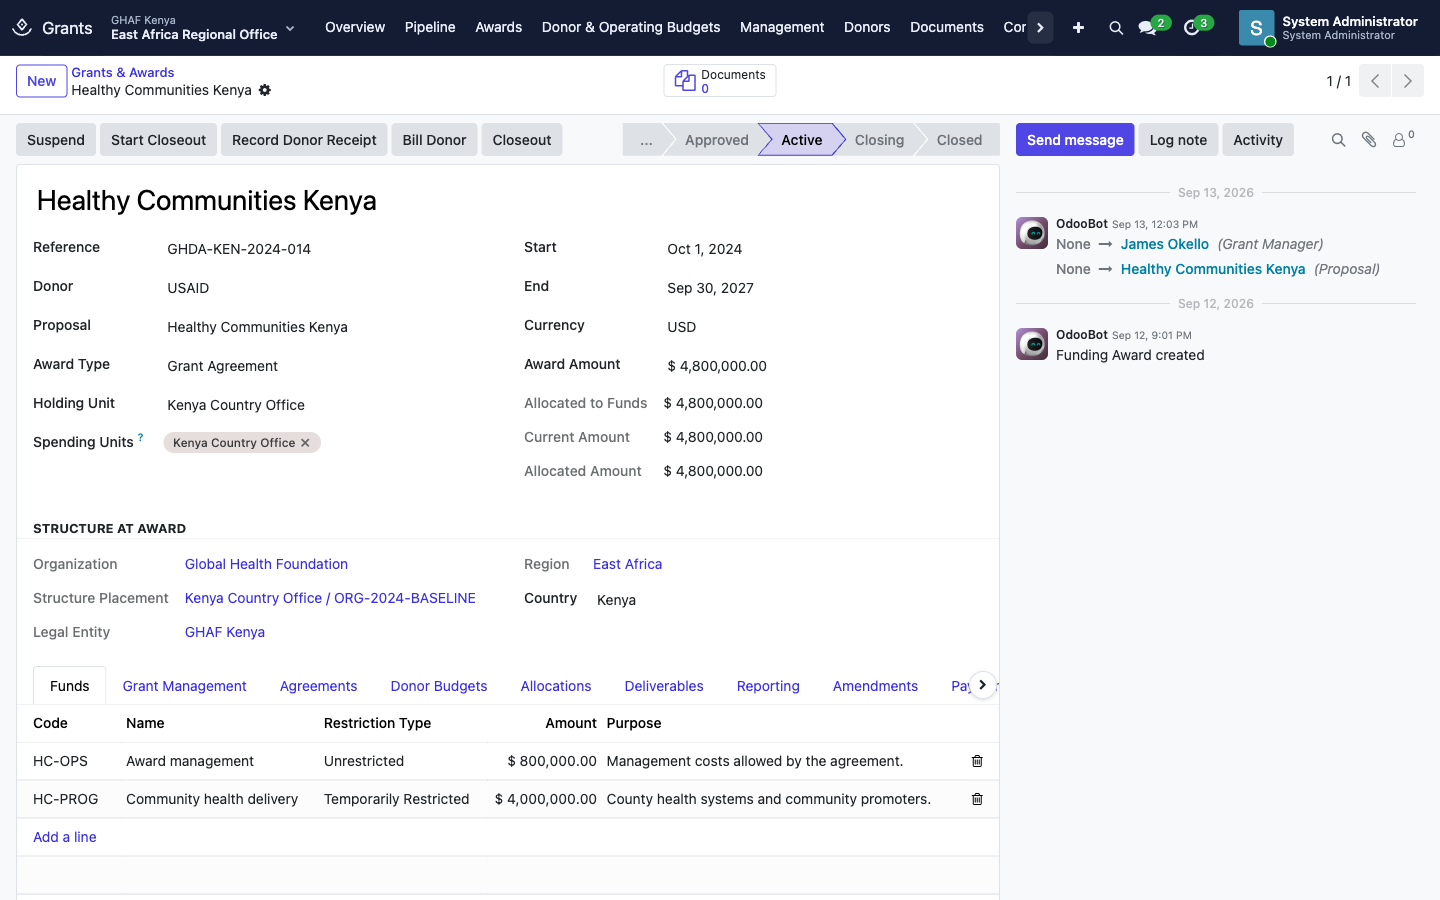Open the System Administrator user avatar
The height and width of the screenshot is (900, 1440).
tap(1256, 28)
